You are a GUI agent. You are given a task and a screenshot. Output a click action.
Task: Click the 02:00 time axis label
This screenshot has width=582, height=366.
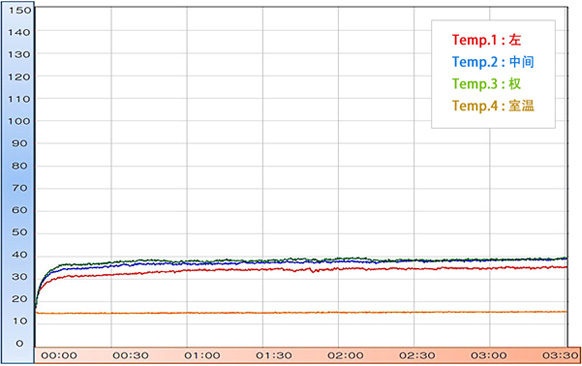(x=346, y=356)
